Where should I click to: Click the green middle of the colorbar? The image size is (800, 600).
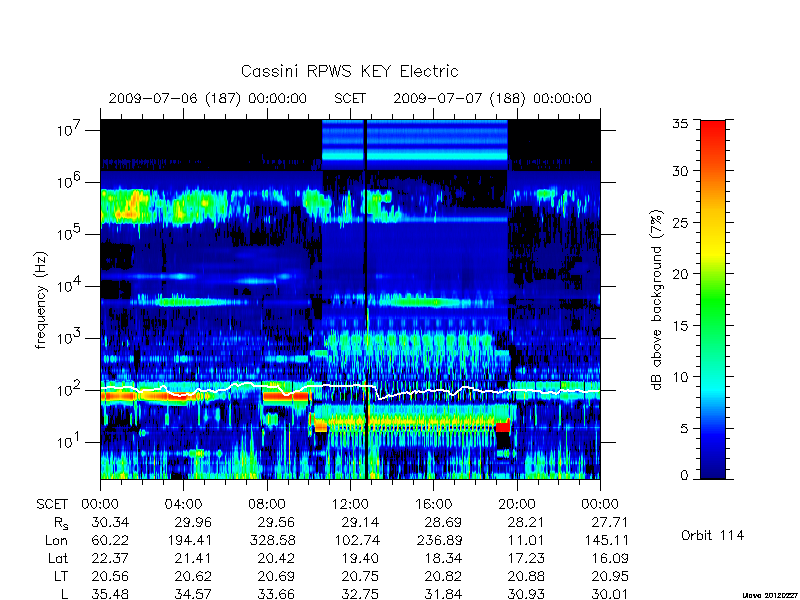[x=713, y=299]
